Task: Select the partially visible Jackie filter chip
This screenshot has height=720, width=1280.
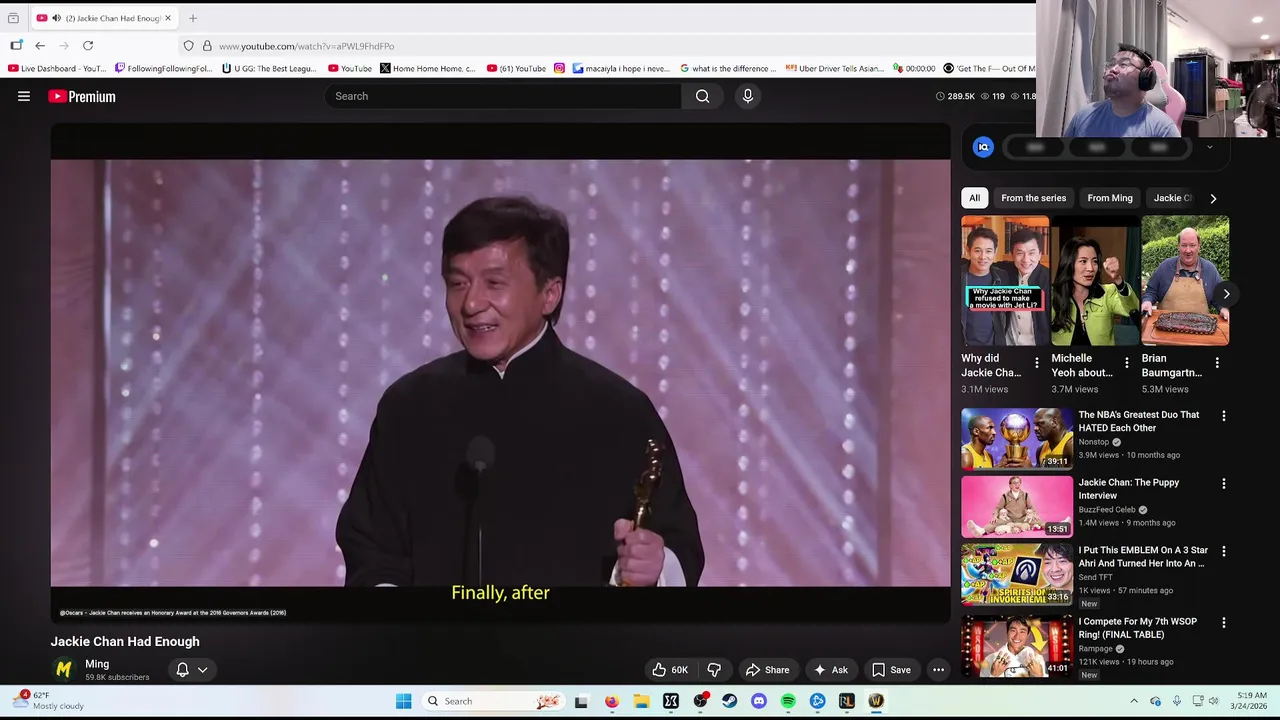Action: click(x=1172, y=198)
